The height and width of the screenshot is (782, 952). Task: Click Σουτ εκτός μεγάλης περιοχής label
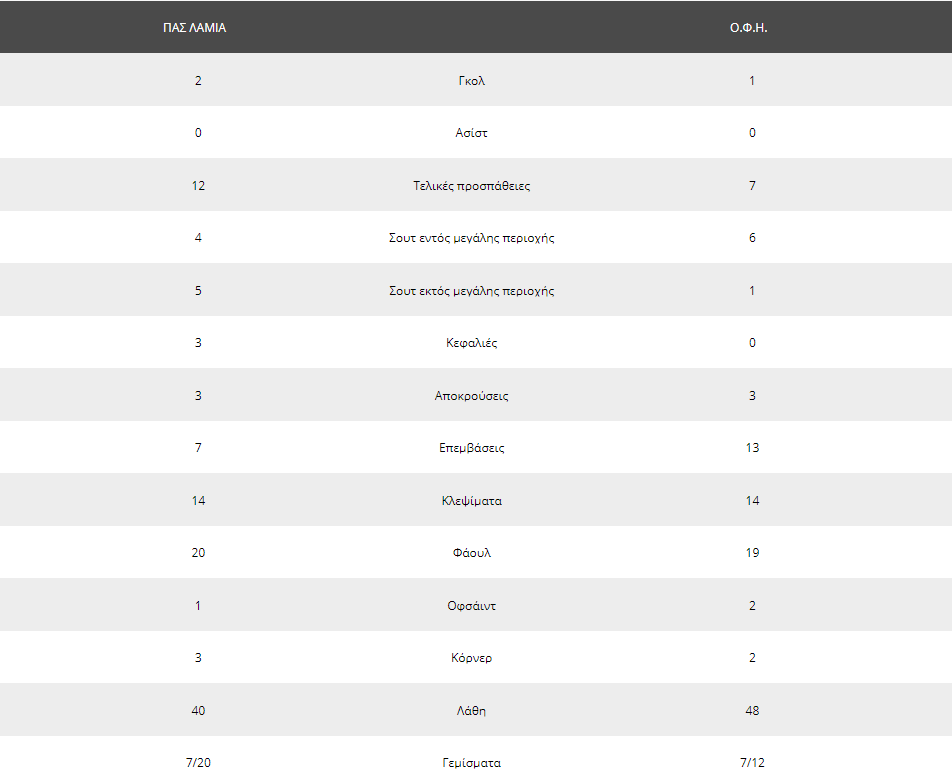[472, 291]
